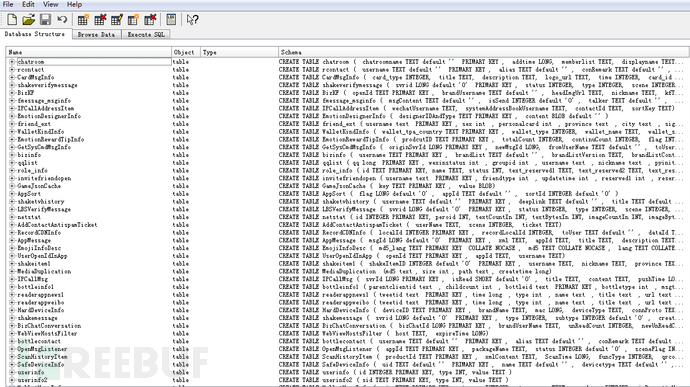This screenshot has width=690, height=387.
Task: Open the Edit menu
Action: [28, 4]
